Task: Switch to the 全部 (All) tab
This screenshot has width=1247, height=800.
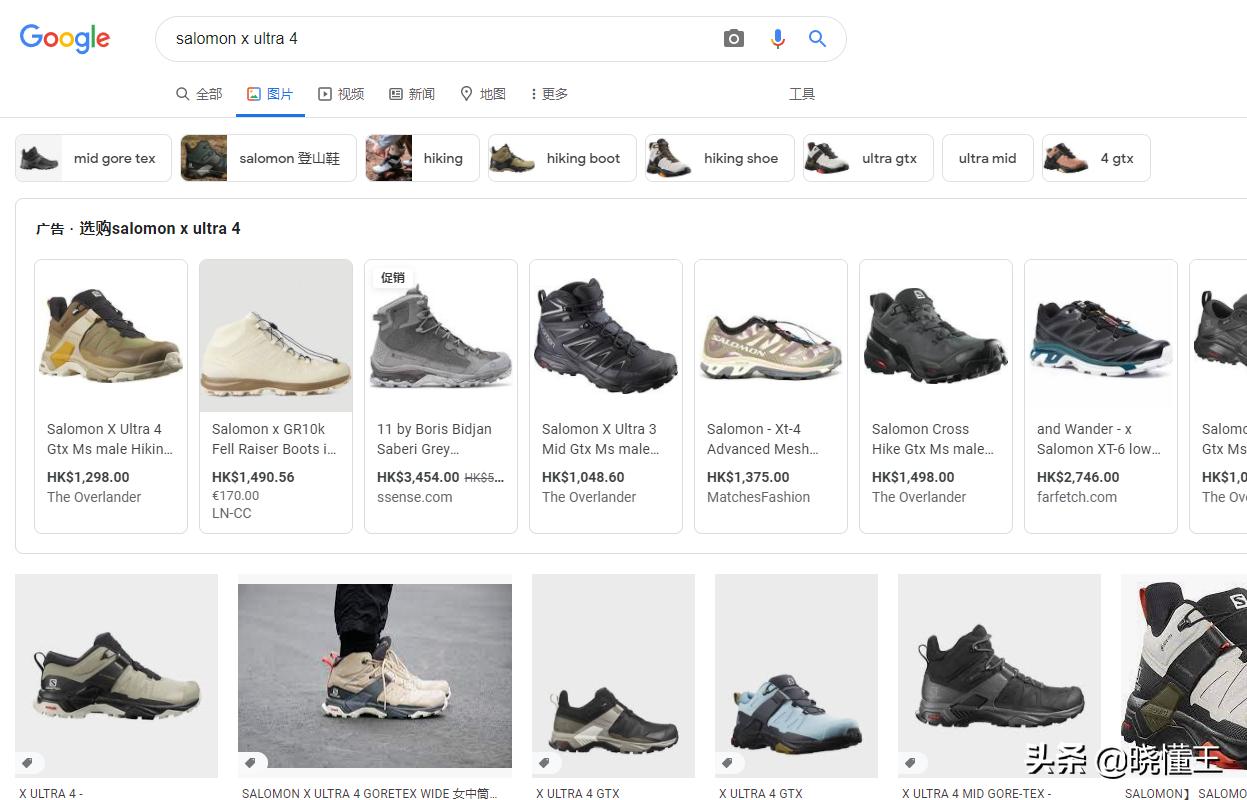Action: pos(199,93)
